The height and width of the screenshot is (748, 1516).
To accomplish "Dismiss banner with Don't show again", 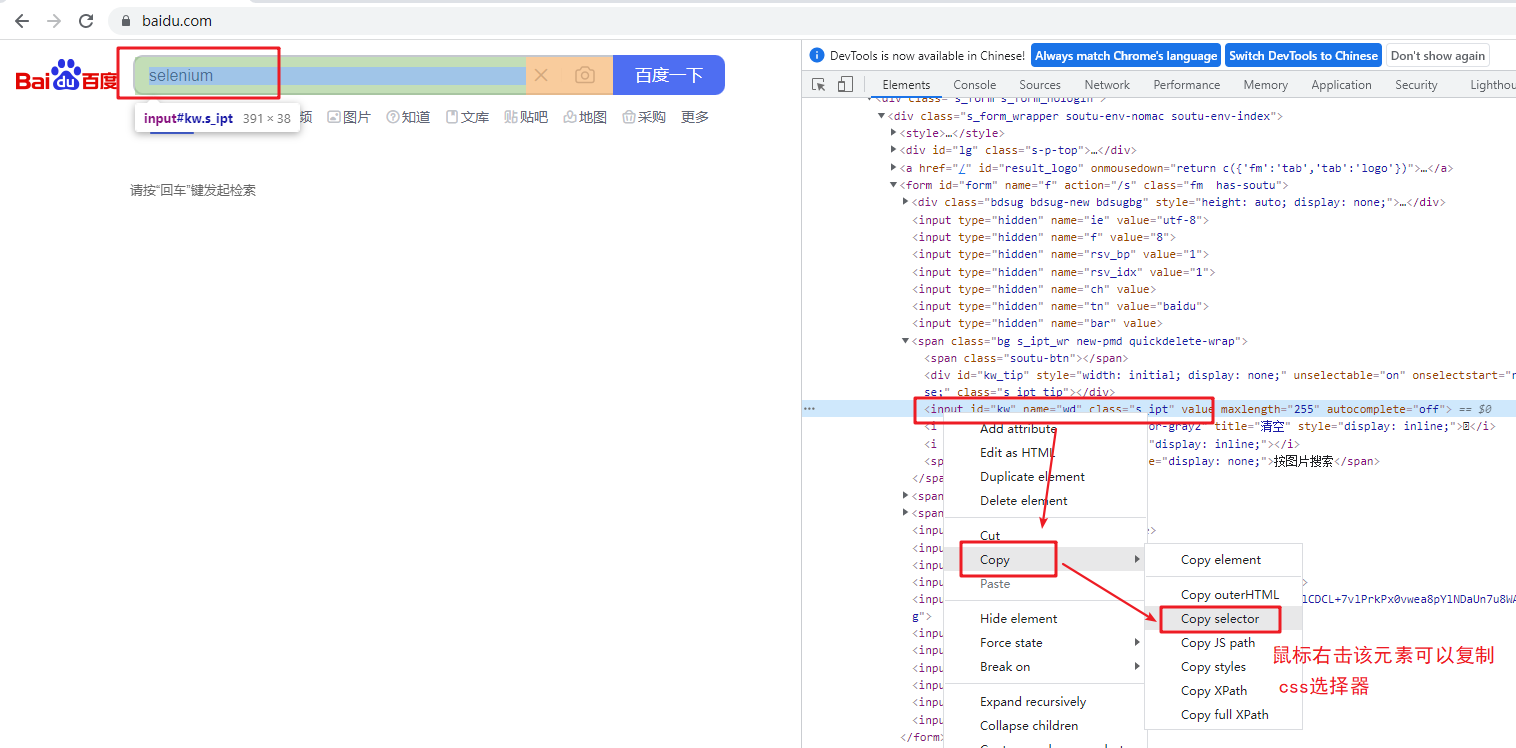I will click(x=1437, y=56).
